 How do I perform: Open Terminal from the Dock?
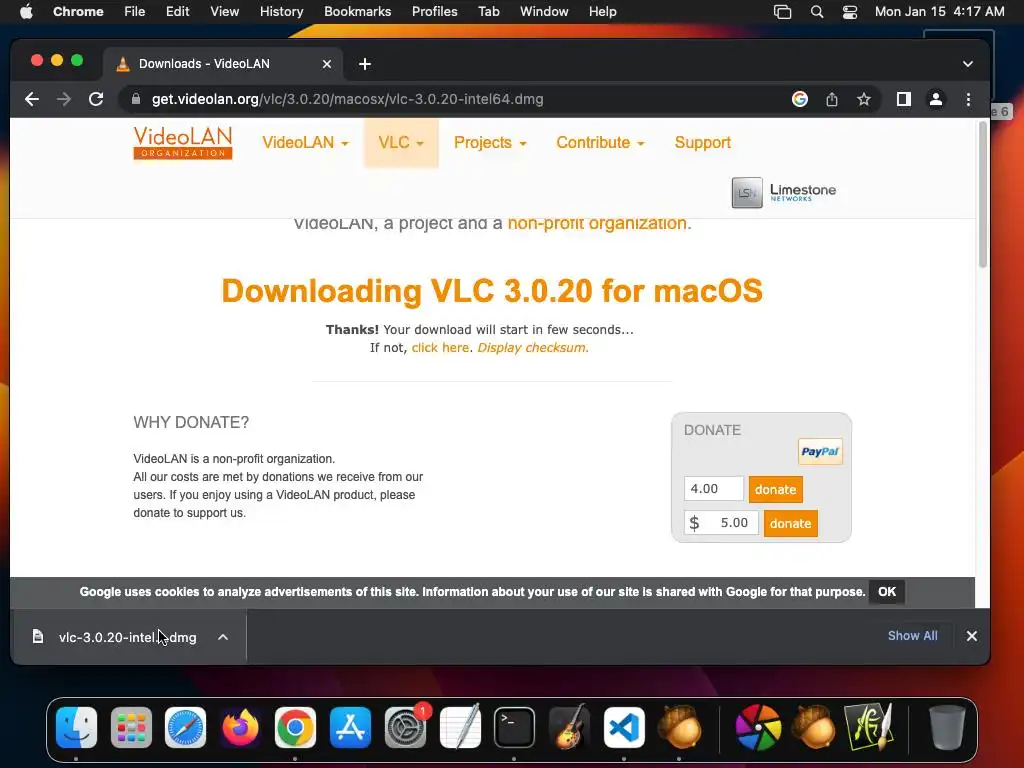point(514,727)
